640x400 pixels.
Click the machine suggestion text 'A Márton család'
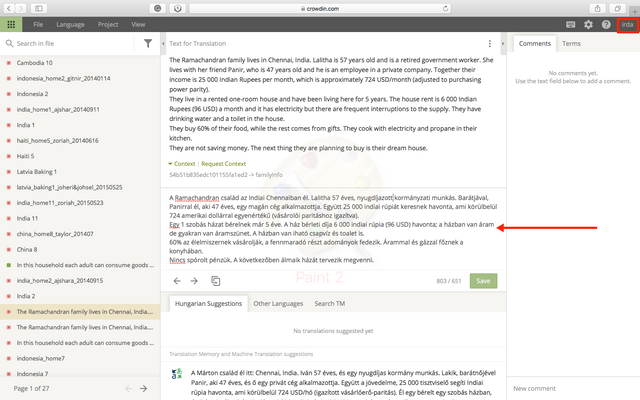(213, 373)
